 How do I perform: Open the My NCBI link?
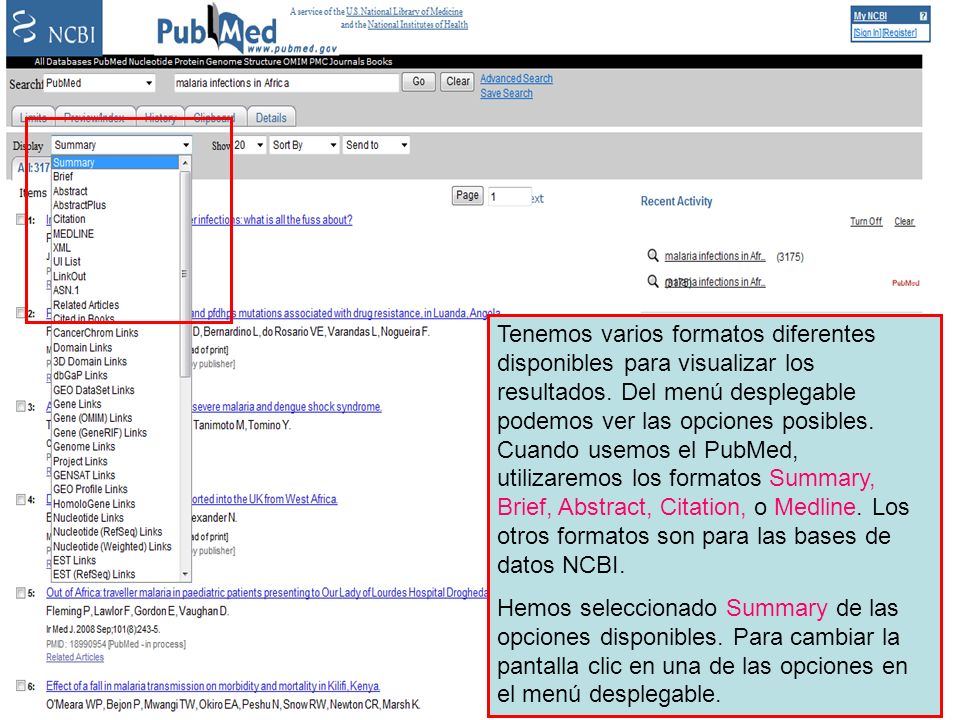[870, 16]
